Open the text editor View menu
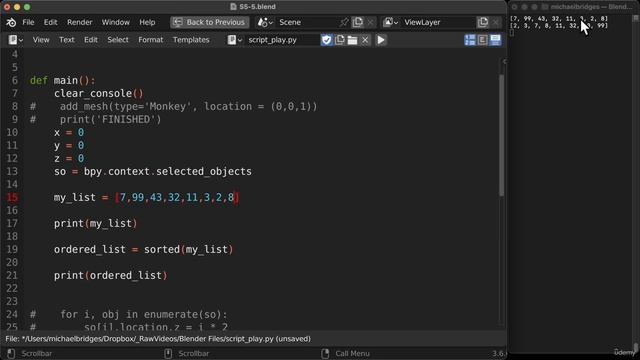The image size is (640, 360). pyautogui.click(x=41, y=40)
